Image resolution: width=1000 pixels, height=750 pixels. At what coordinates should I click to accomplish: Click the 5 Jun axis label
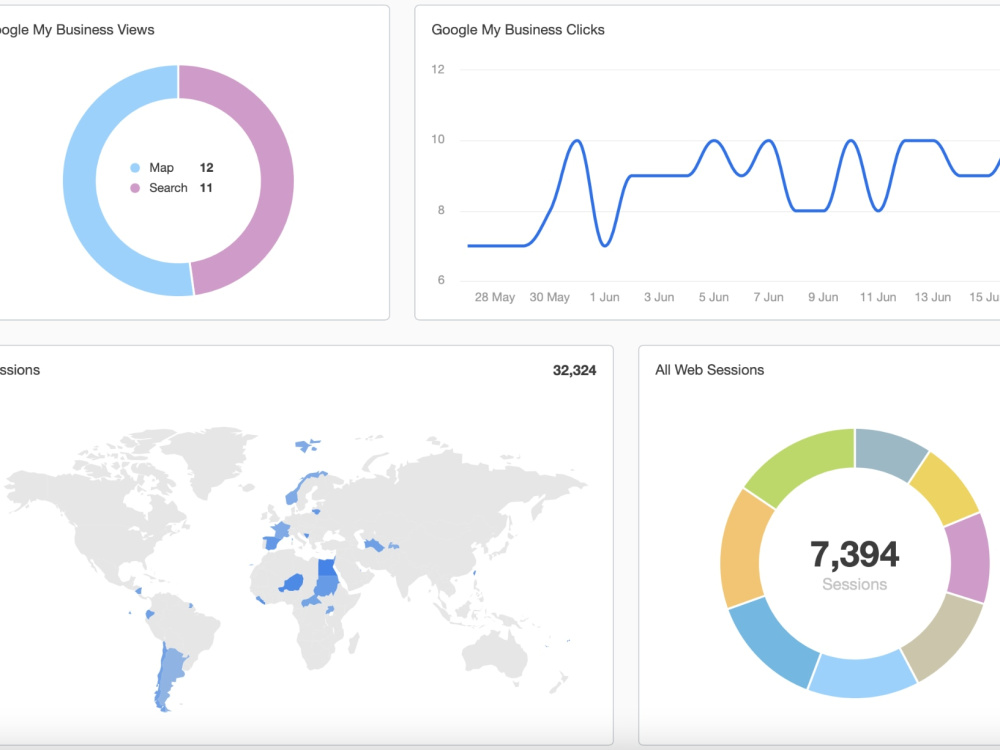click(714, 297)
